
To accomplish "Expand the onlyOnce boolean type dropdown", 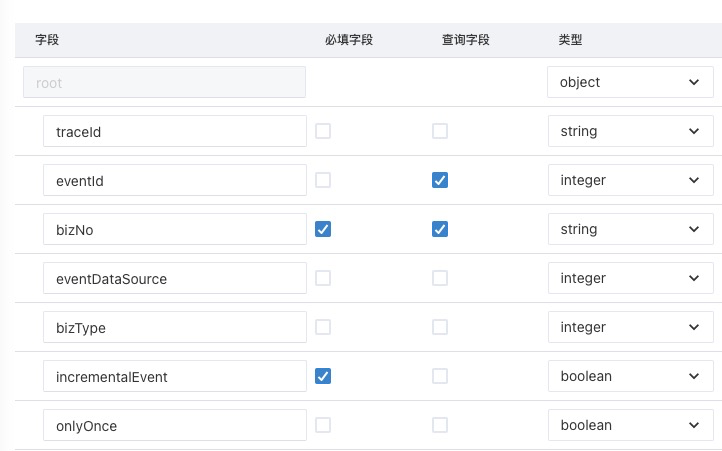I will pos(630,425).
